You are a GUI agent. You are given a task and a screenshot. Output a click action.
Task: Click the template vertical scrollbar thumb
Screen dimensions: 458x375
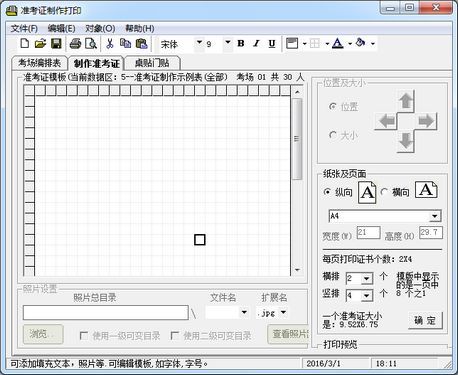click(297, 139)
